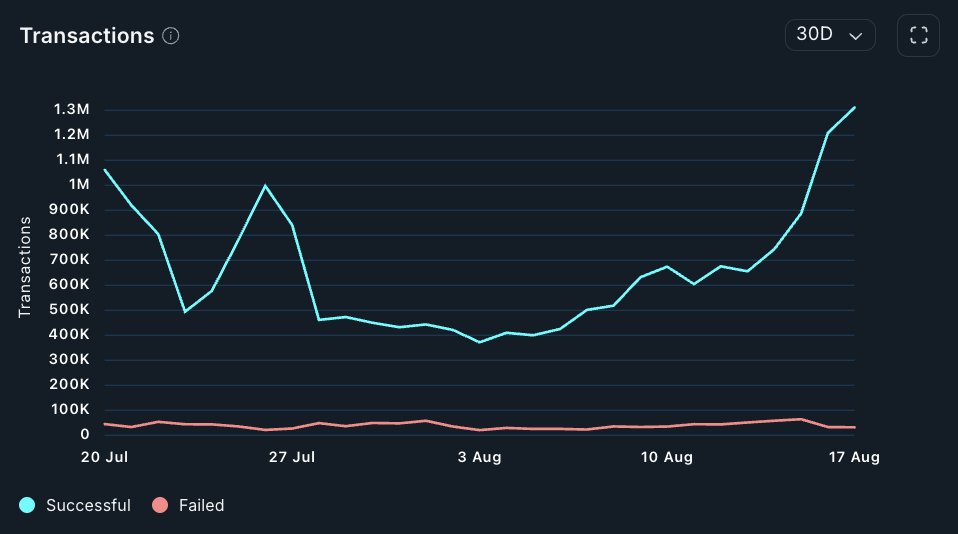958x534 pixels.
Task: Click the 1.3M y-axis tick label
Action: tap(72, 109)
